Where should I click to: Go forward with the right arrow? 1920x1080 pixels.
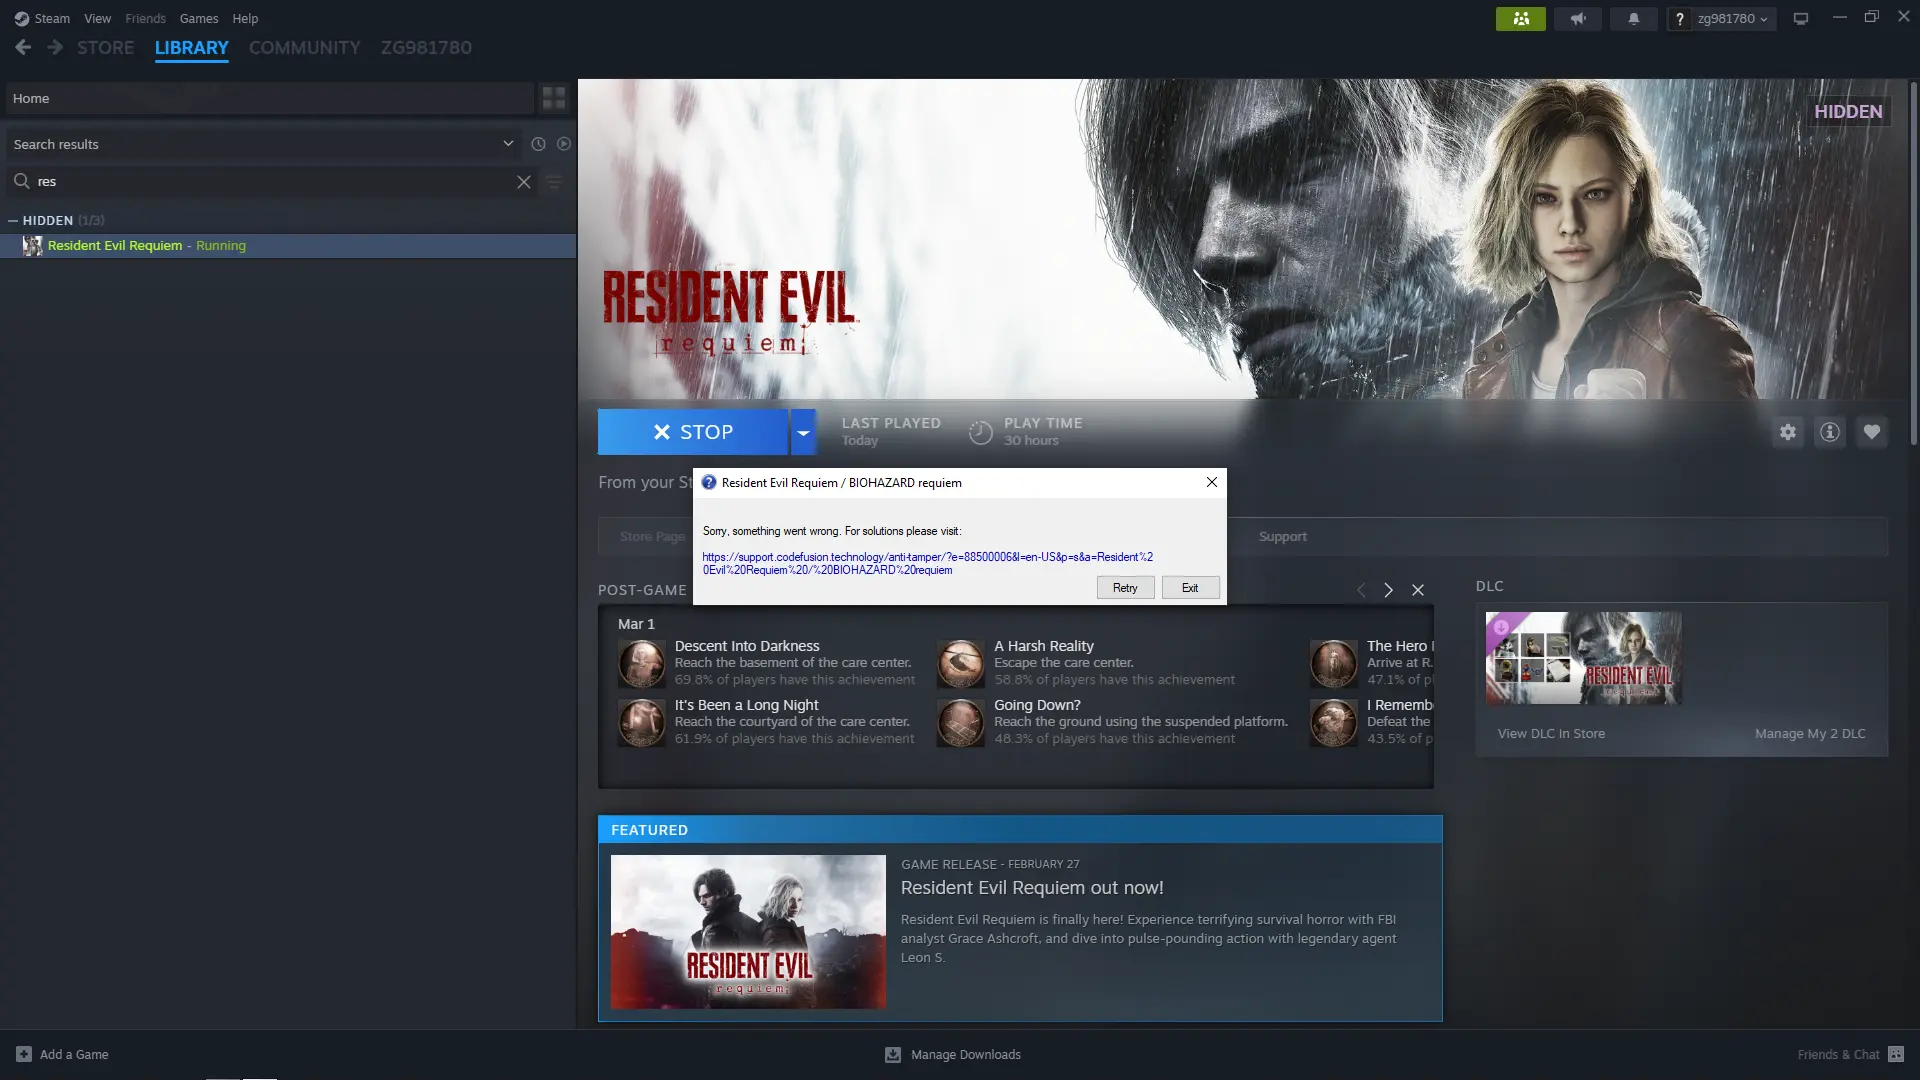[x=55, y=47]
